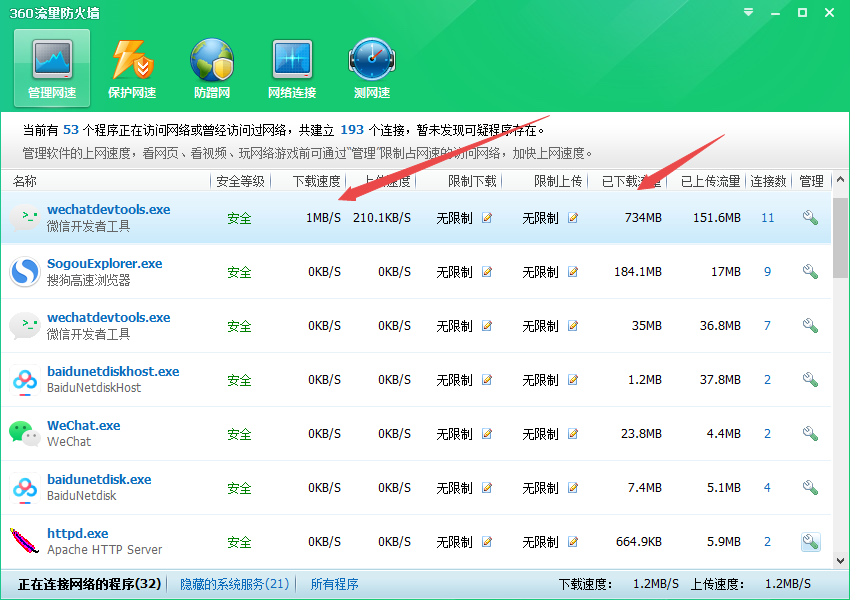Switch to 隐藏的系统服务(21) tab
The height and width of the screenshot is (600, 850).
[x=234, y=584]
